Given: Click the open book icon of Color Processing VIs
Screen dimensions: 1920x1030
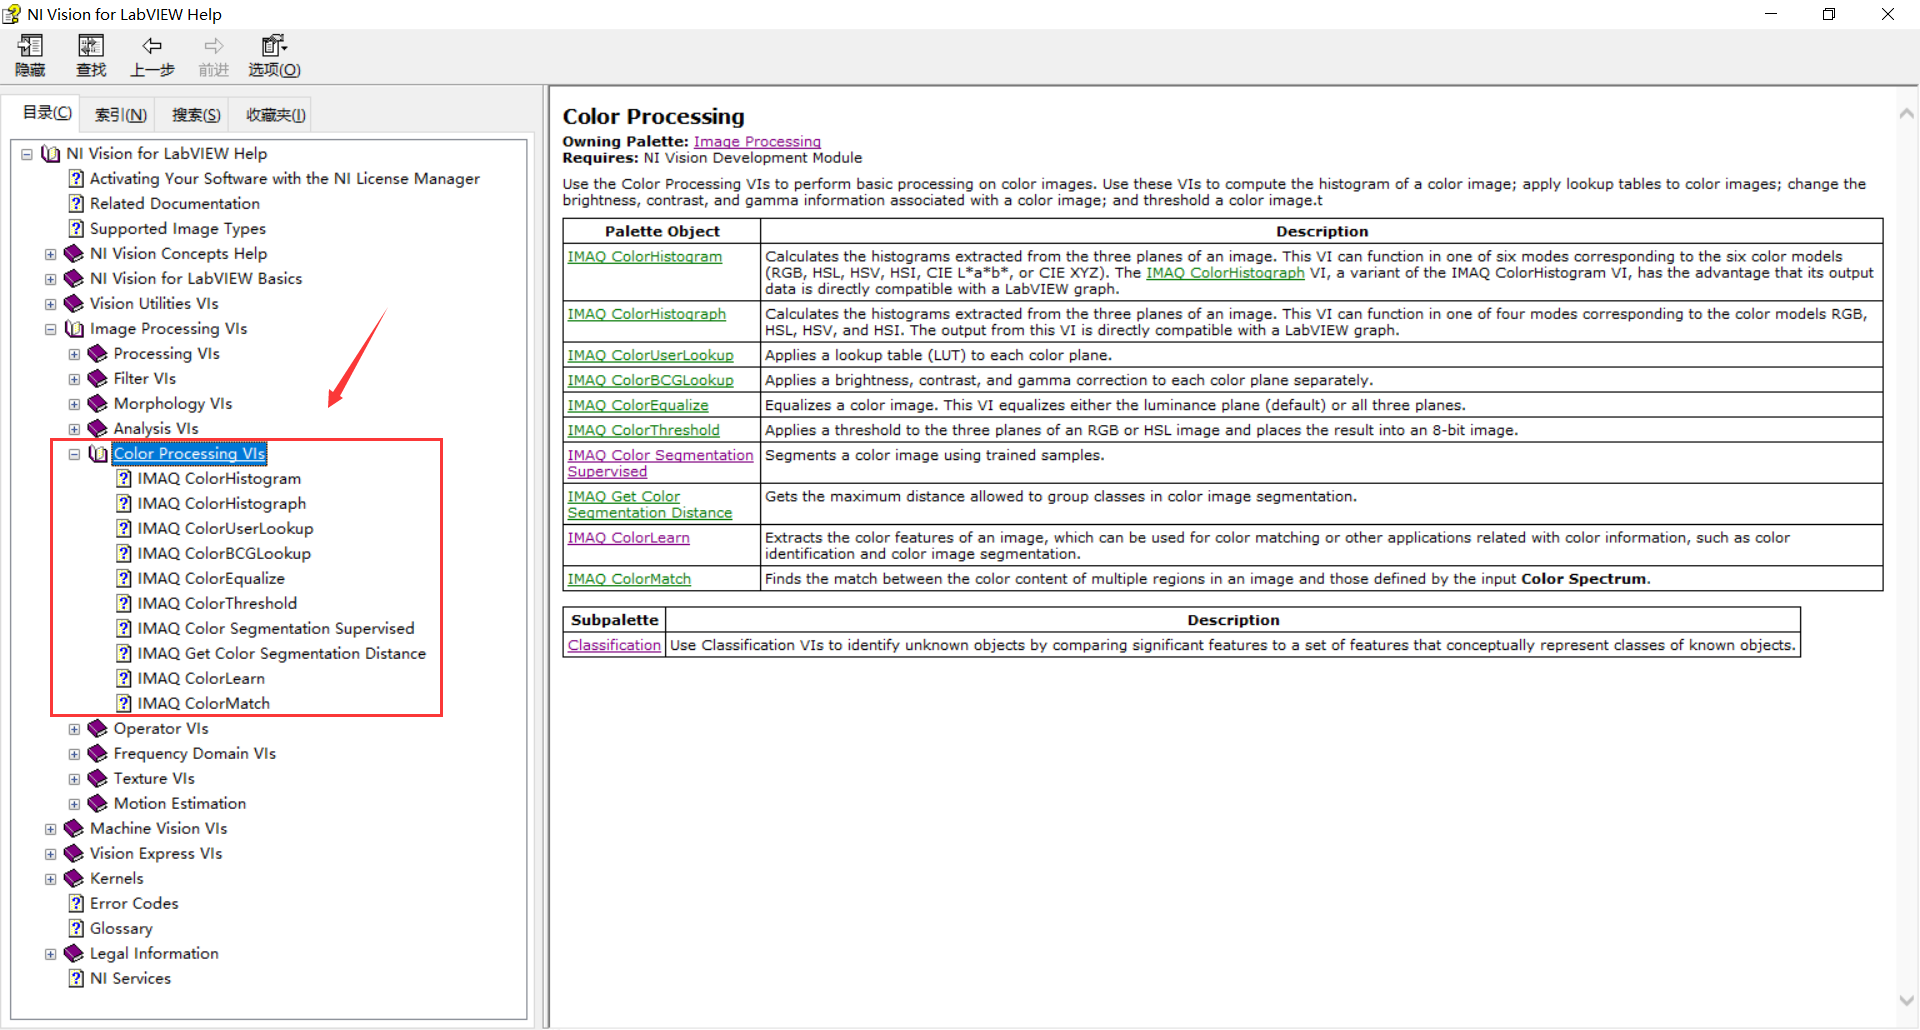Looking at the screenshot, I should (x=98, y=454).
